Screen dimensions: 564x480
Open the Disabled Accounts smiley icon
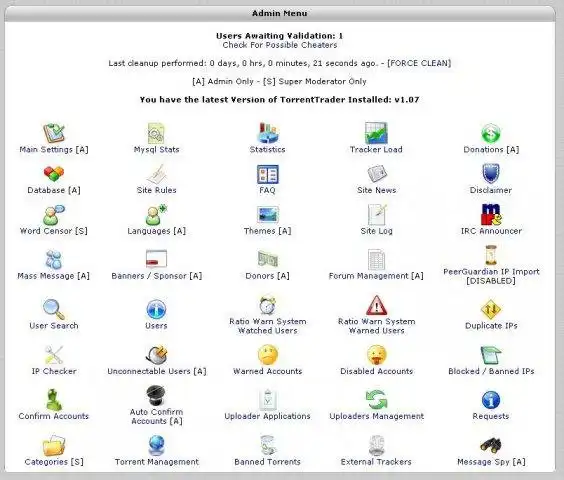click(x=377, y=355)
